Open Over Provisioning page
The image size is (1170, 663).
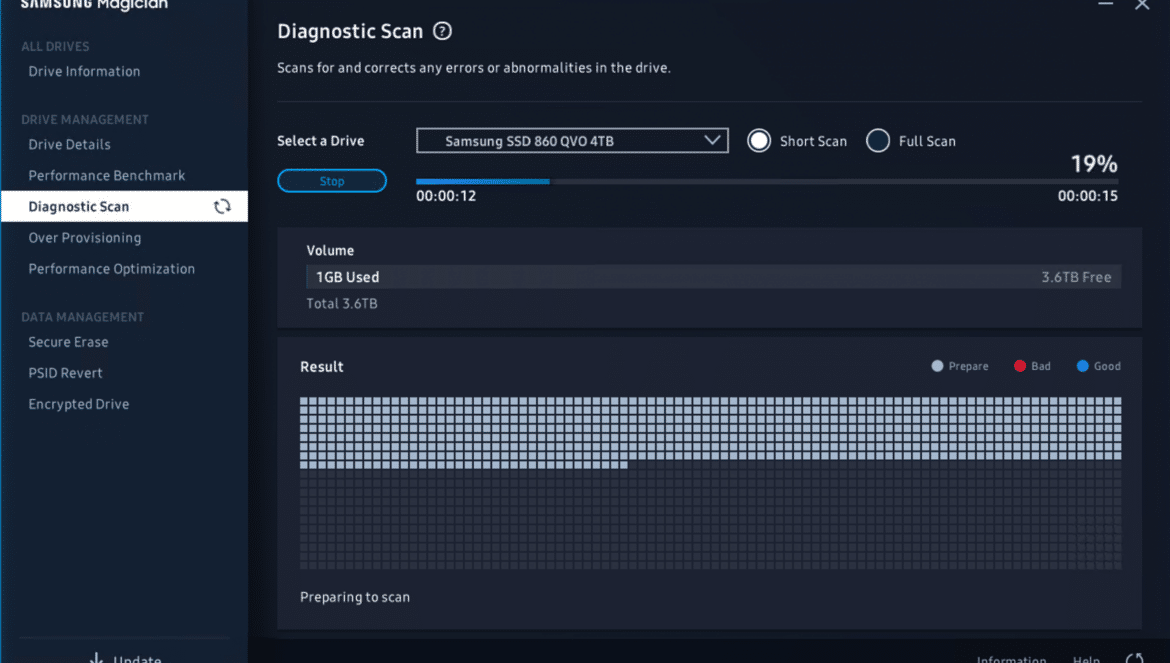point(85,238)
